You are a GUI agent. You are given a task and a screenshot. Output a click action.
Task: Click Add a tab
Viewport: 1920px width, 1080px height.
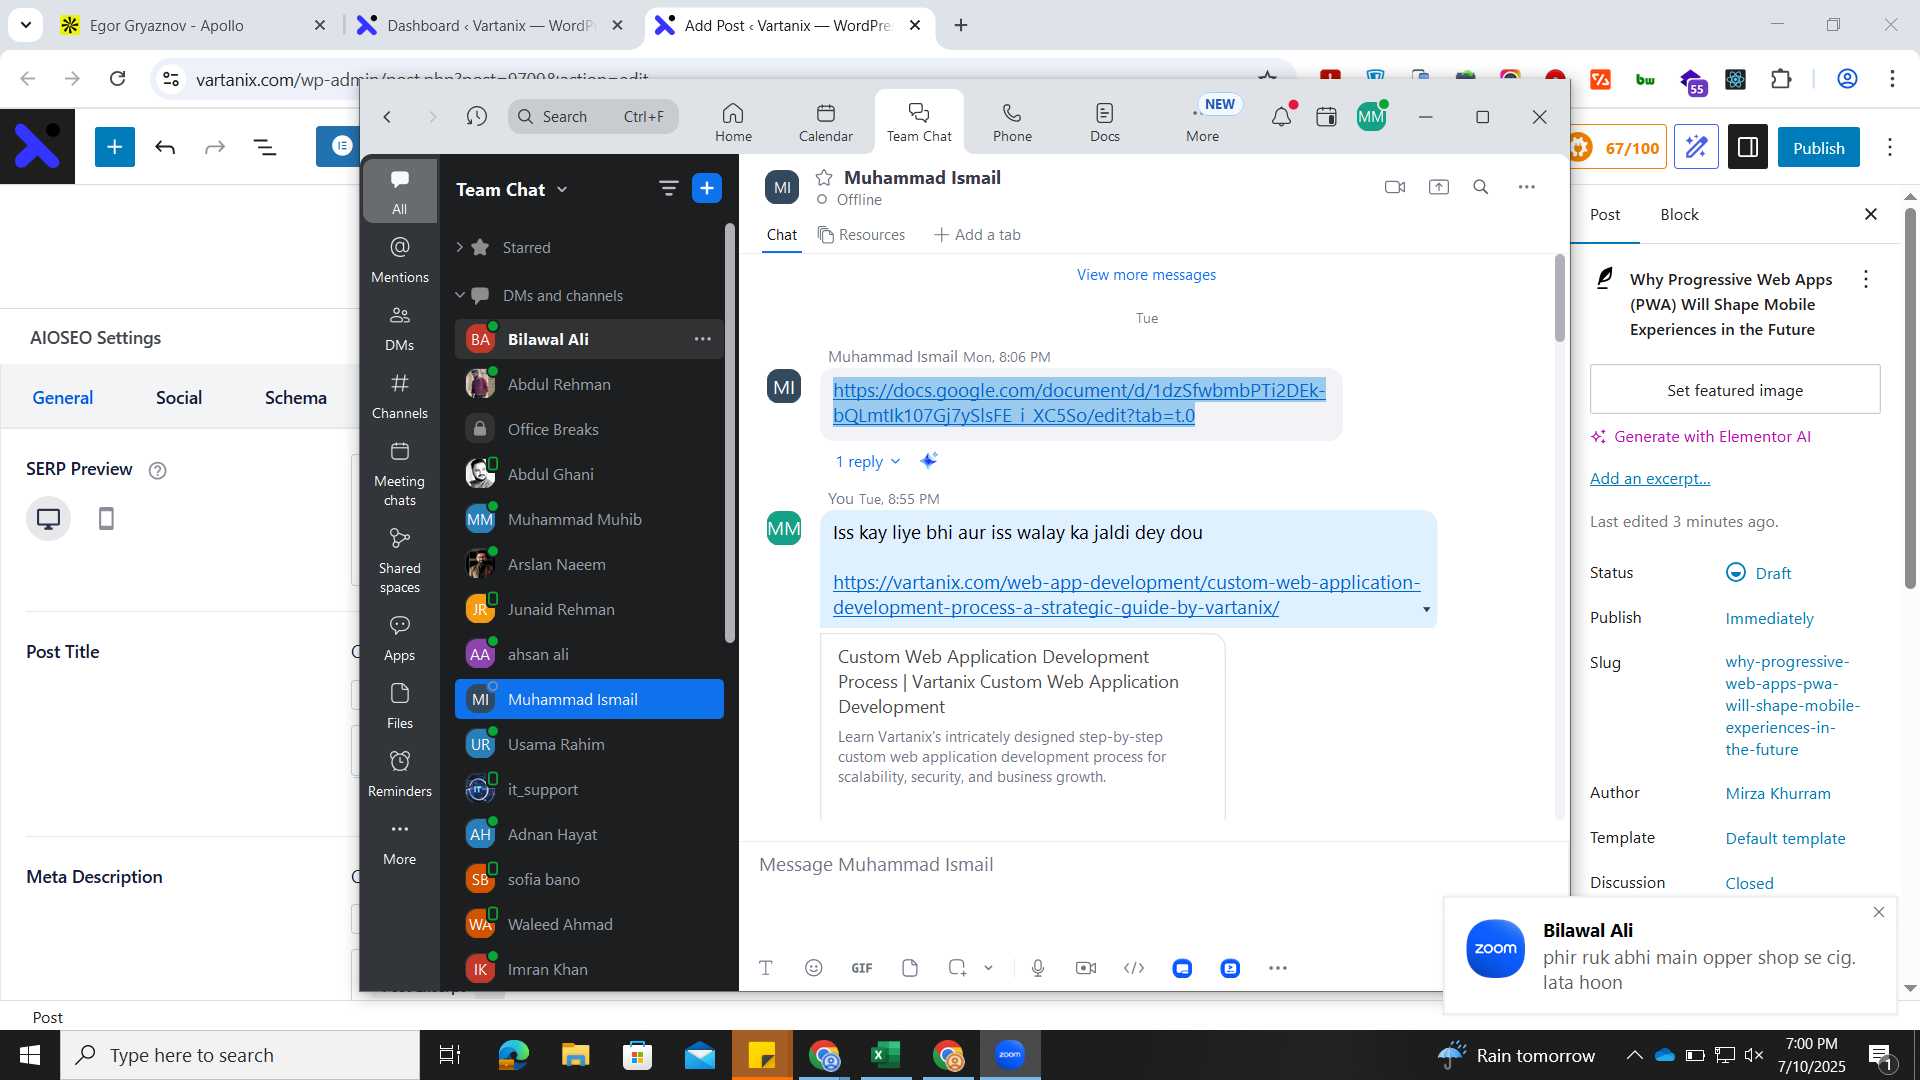(977, 234)
